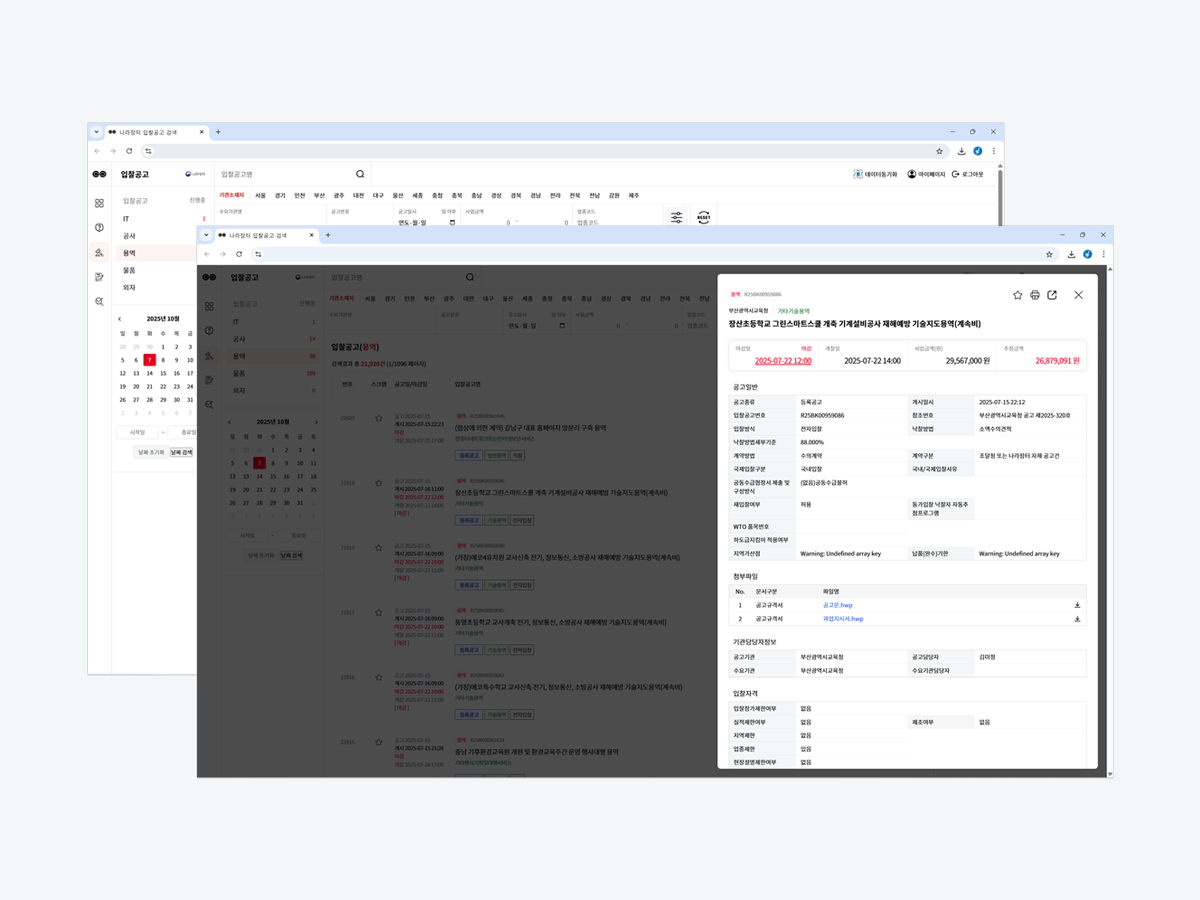Close the bid detail popup with X
Viewport: 1200px width, 900px height.
coord(1078,295)
